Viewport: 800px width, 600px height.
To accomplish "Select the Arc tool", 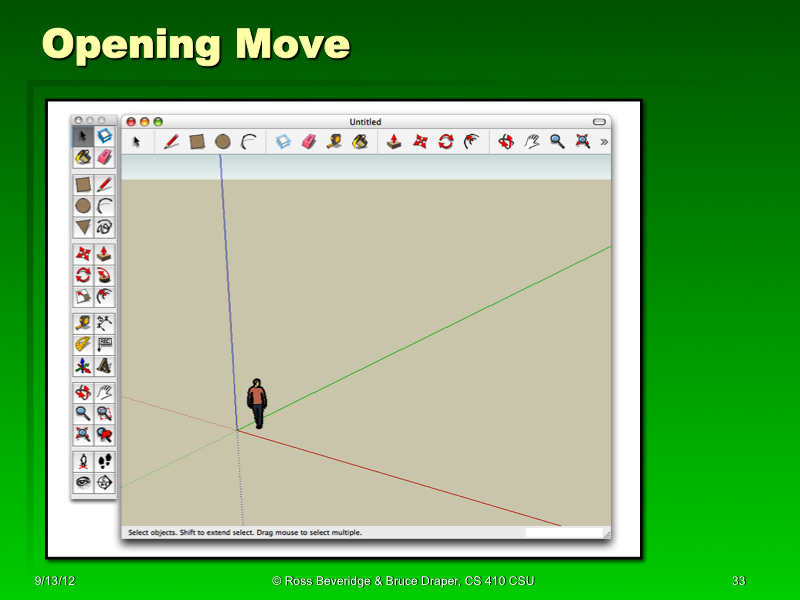I will click(x=247, y=141).
